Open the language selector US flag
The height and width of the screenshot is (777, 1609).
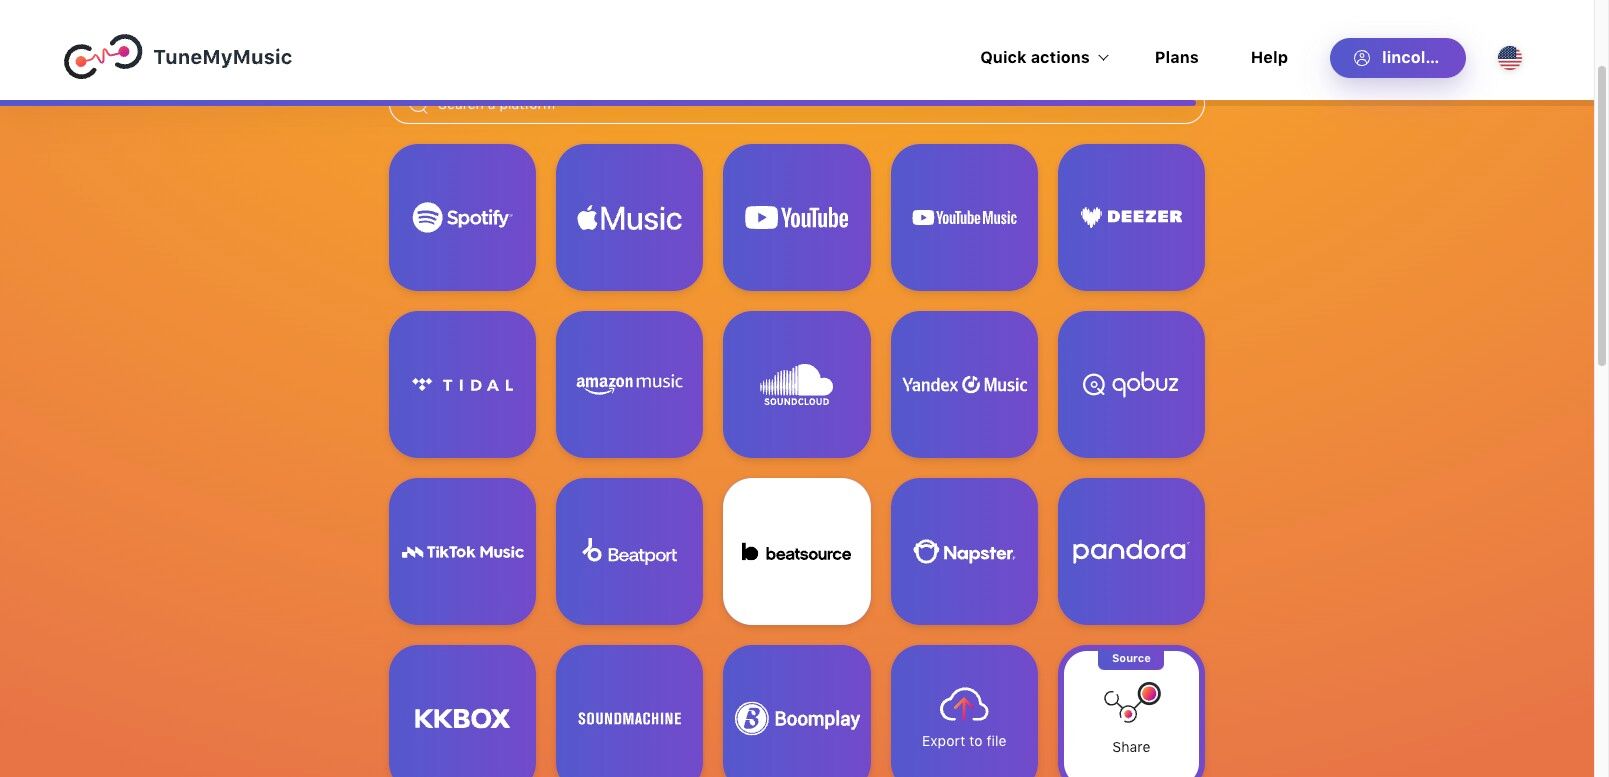click(x=1510, y=58)
